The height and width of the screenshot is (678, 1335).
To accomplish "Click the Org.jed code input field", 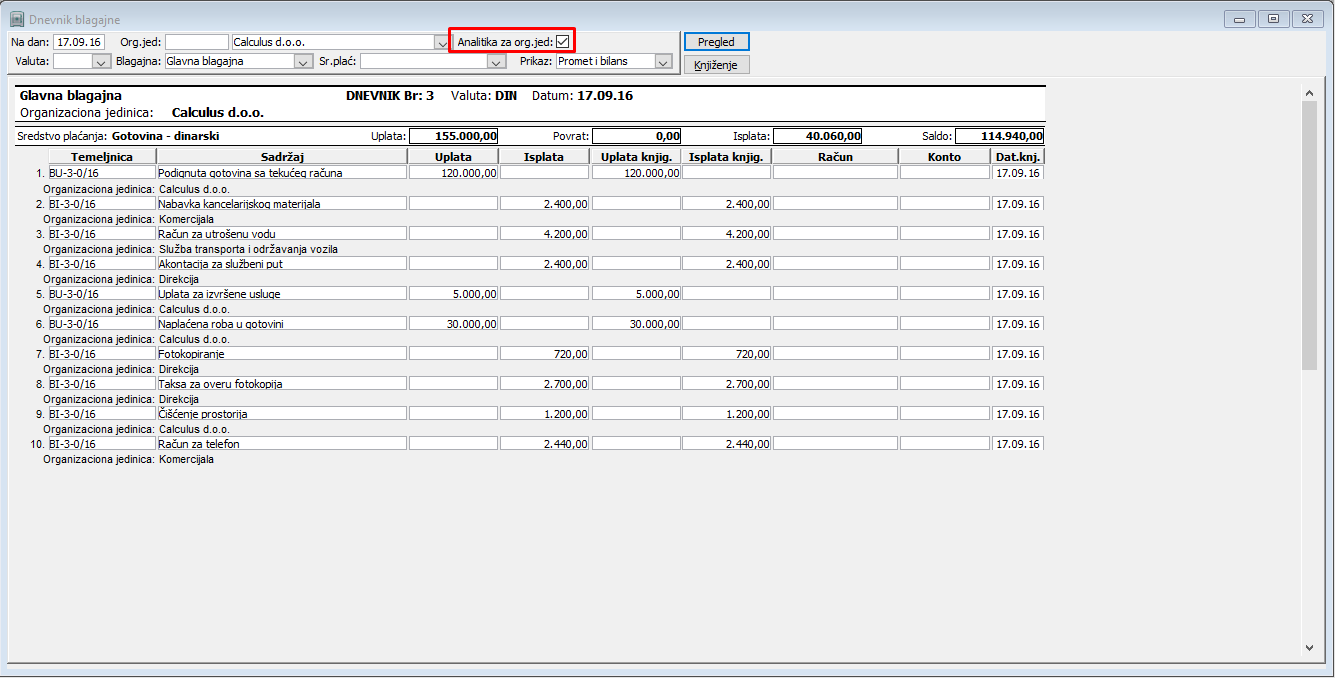I will (x=197, y=42).
